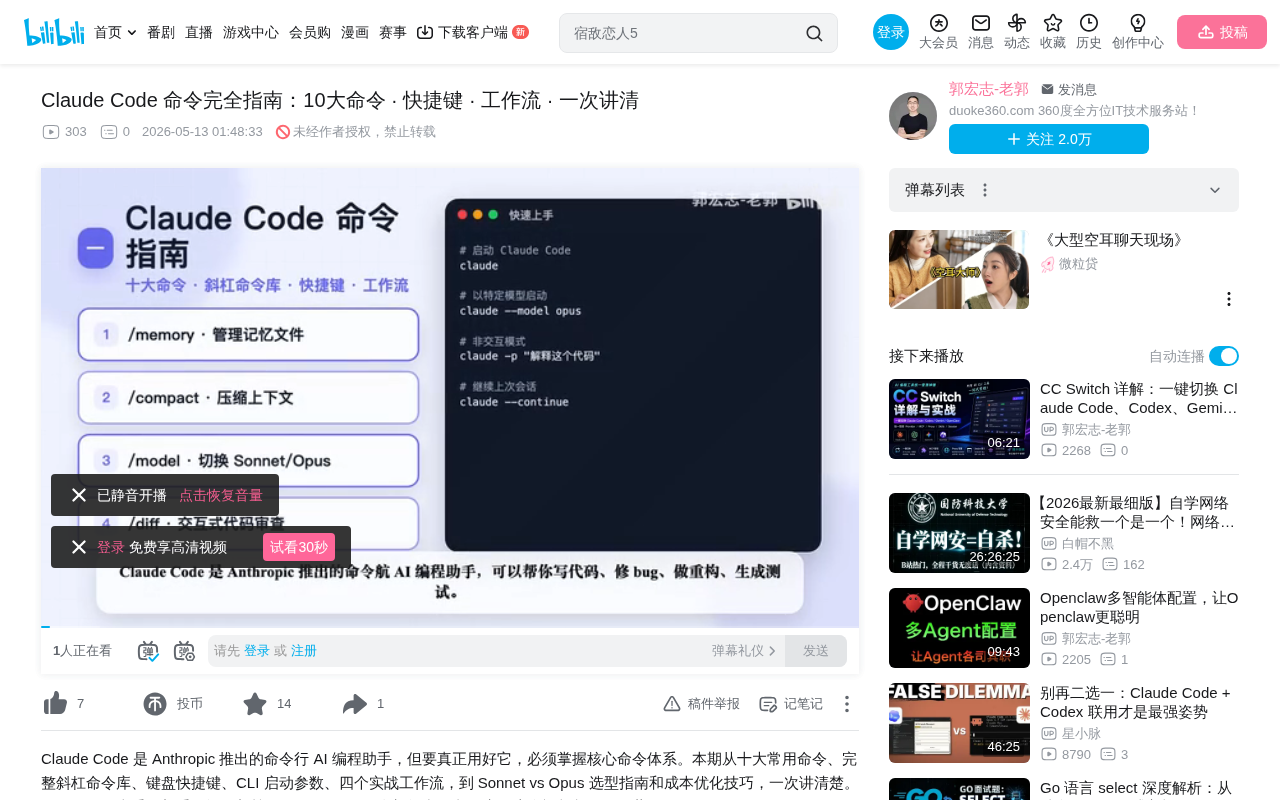
Task: Click 发送 danmaku send button
Action: coord(816,651)
